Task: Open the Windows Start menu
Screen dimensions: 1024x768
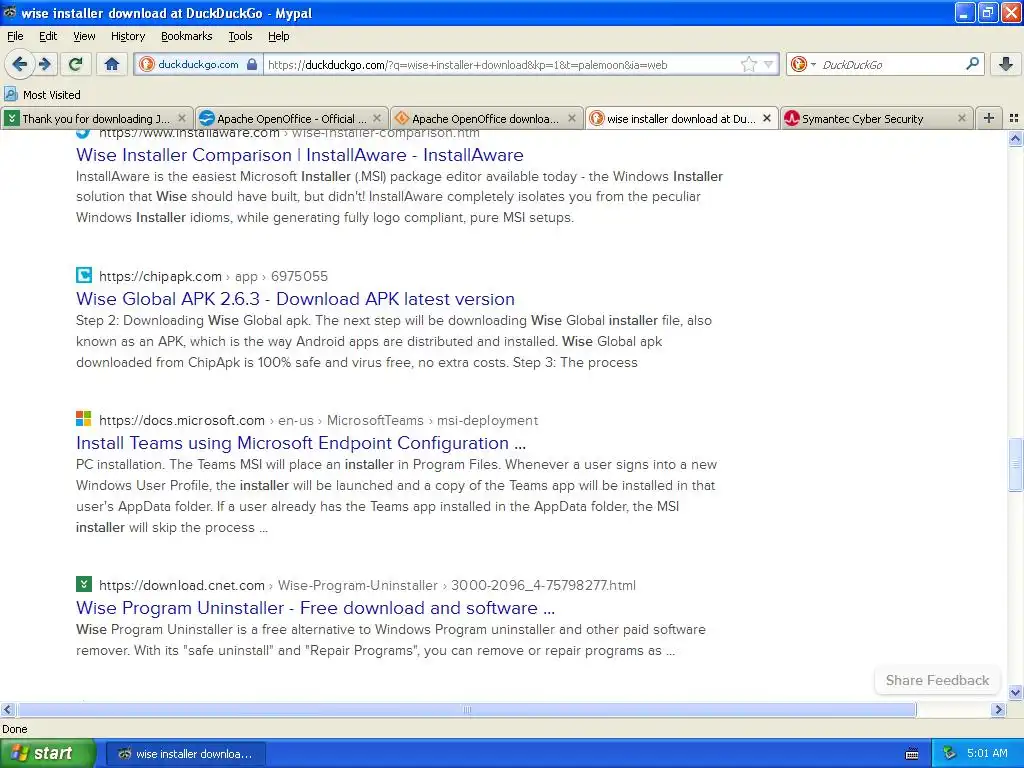Action: point(46,753)
